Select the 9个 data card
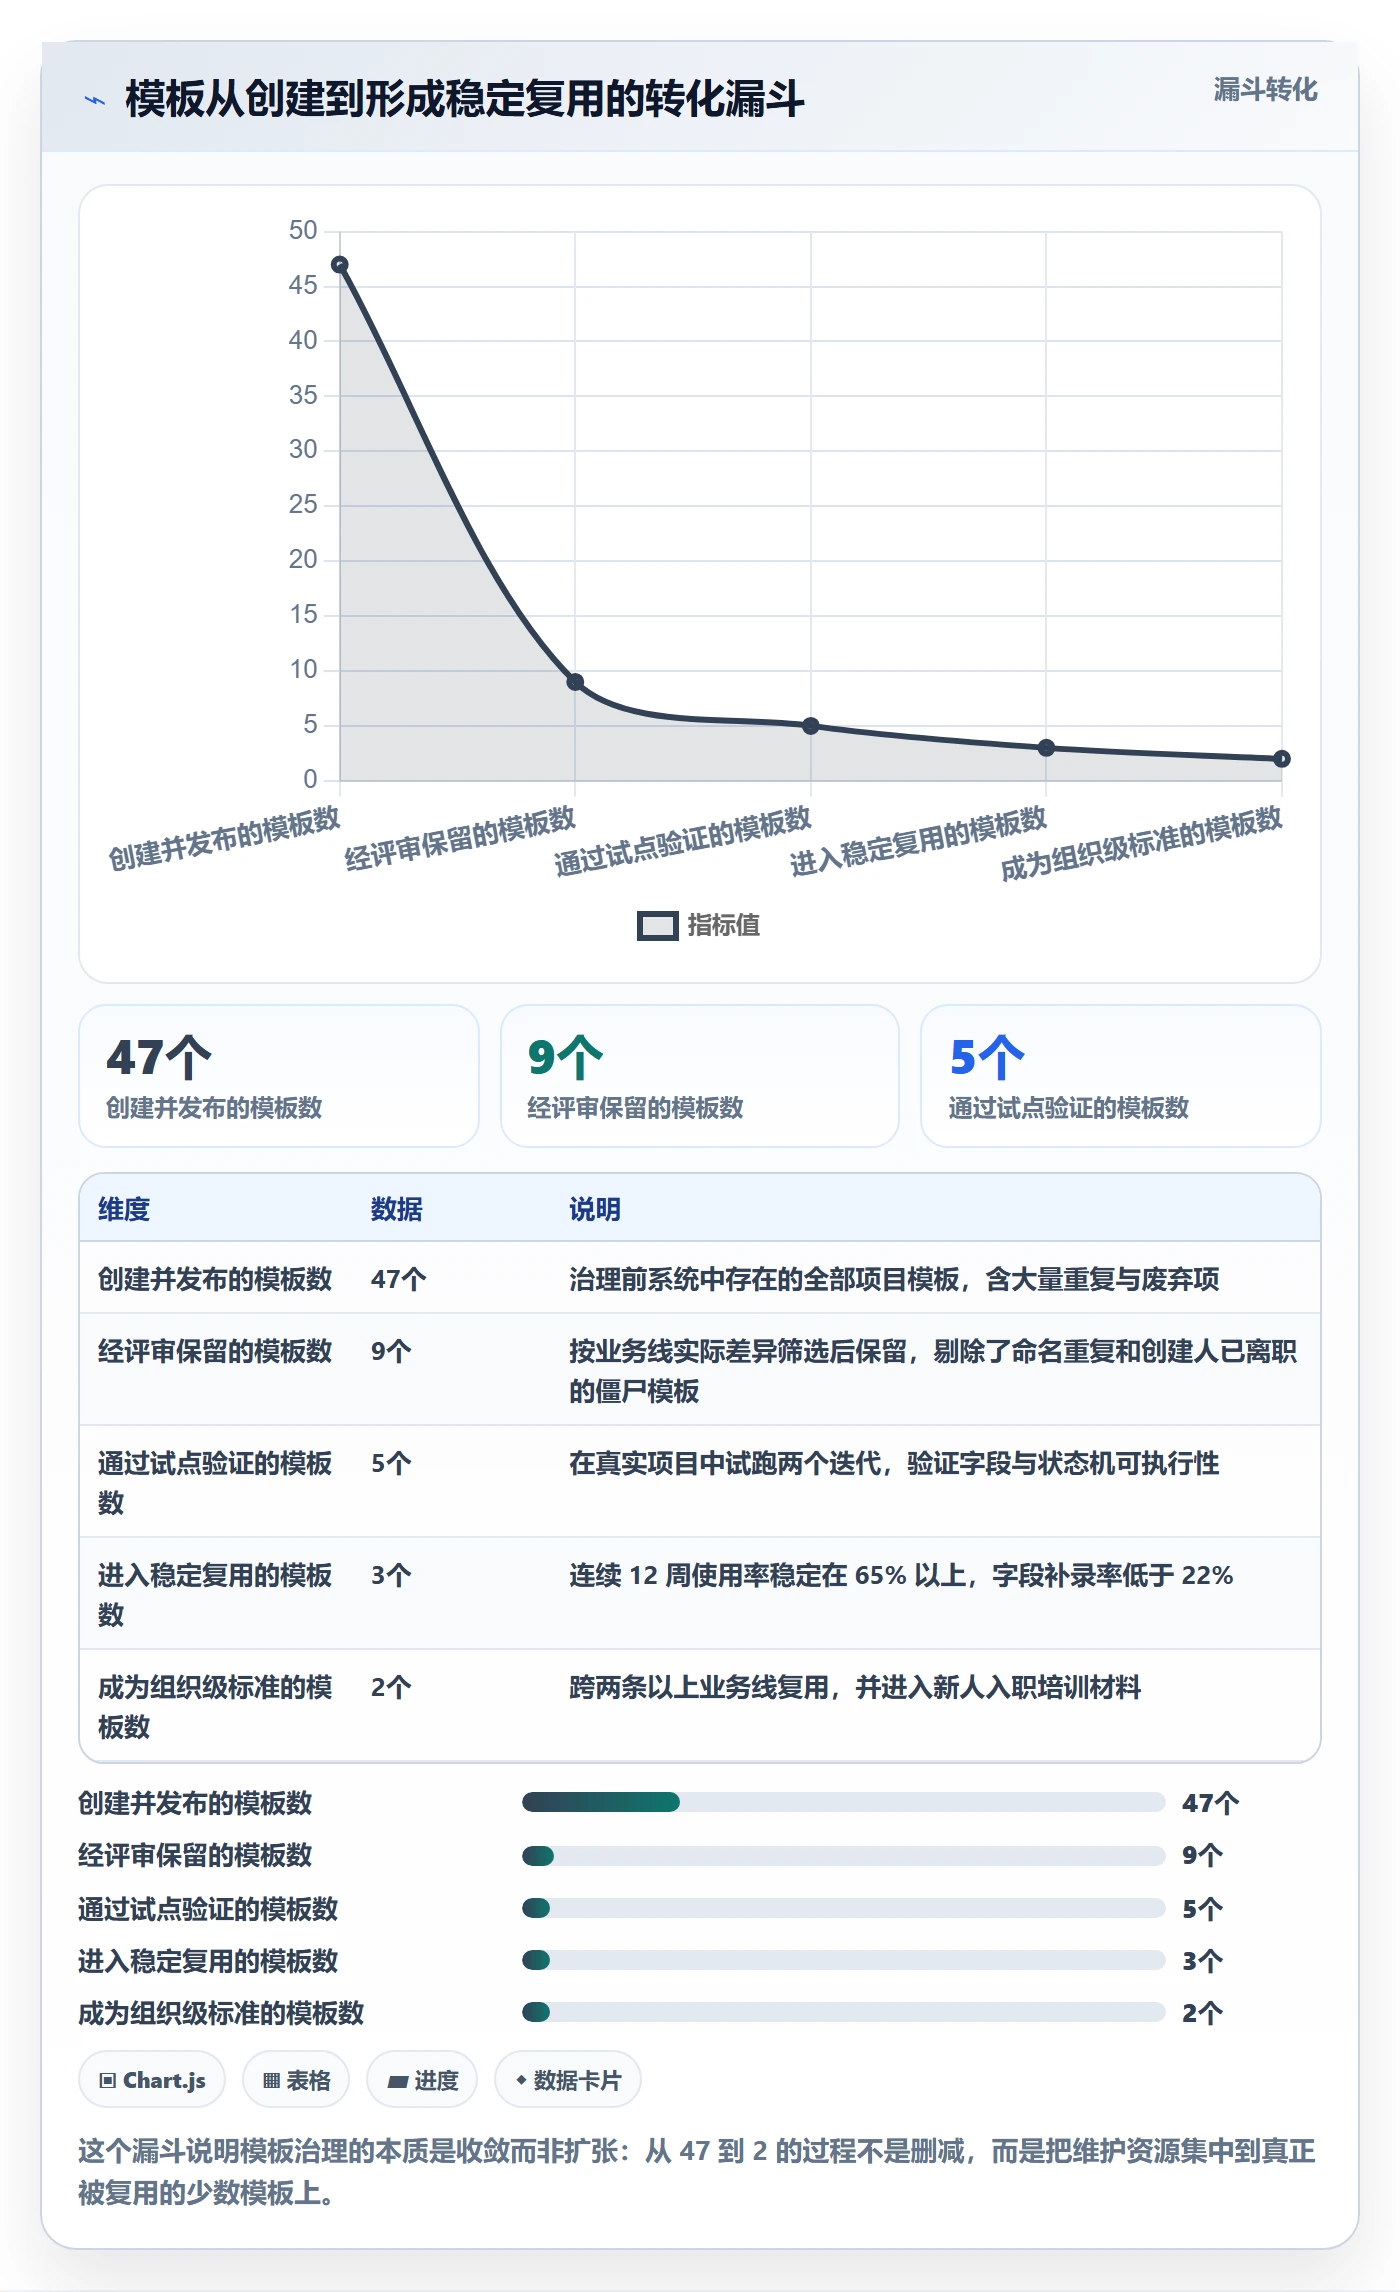1400x2292 pixels. pos(700,1076)
